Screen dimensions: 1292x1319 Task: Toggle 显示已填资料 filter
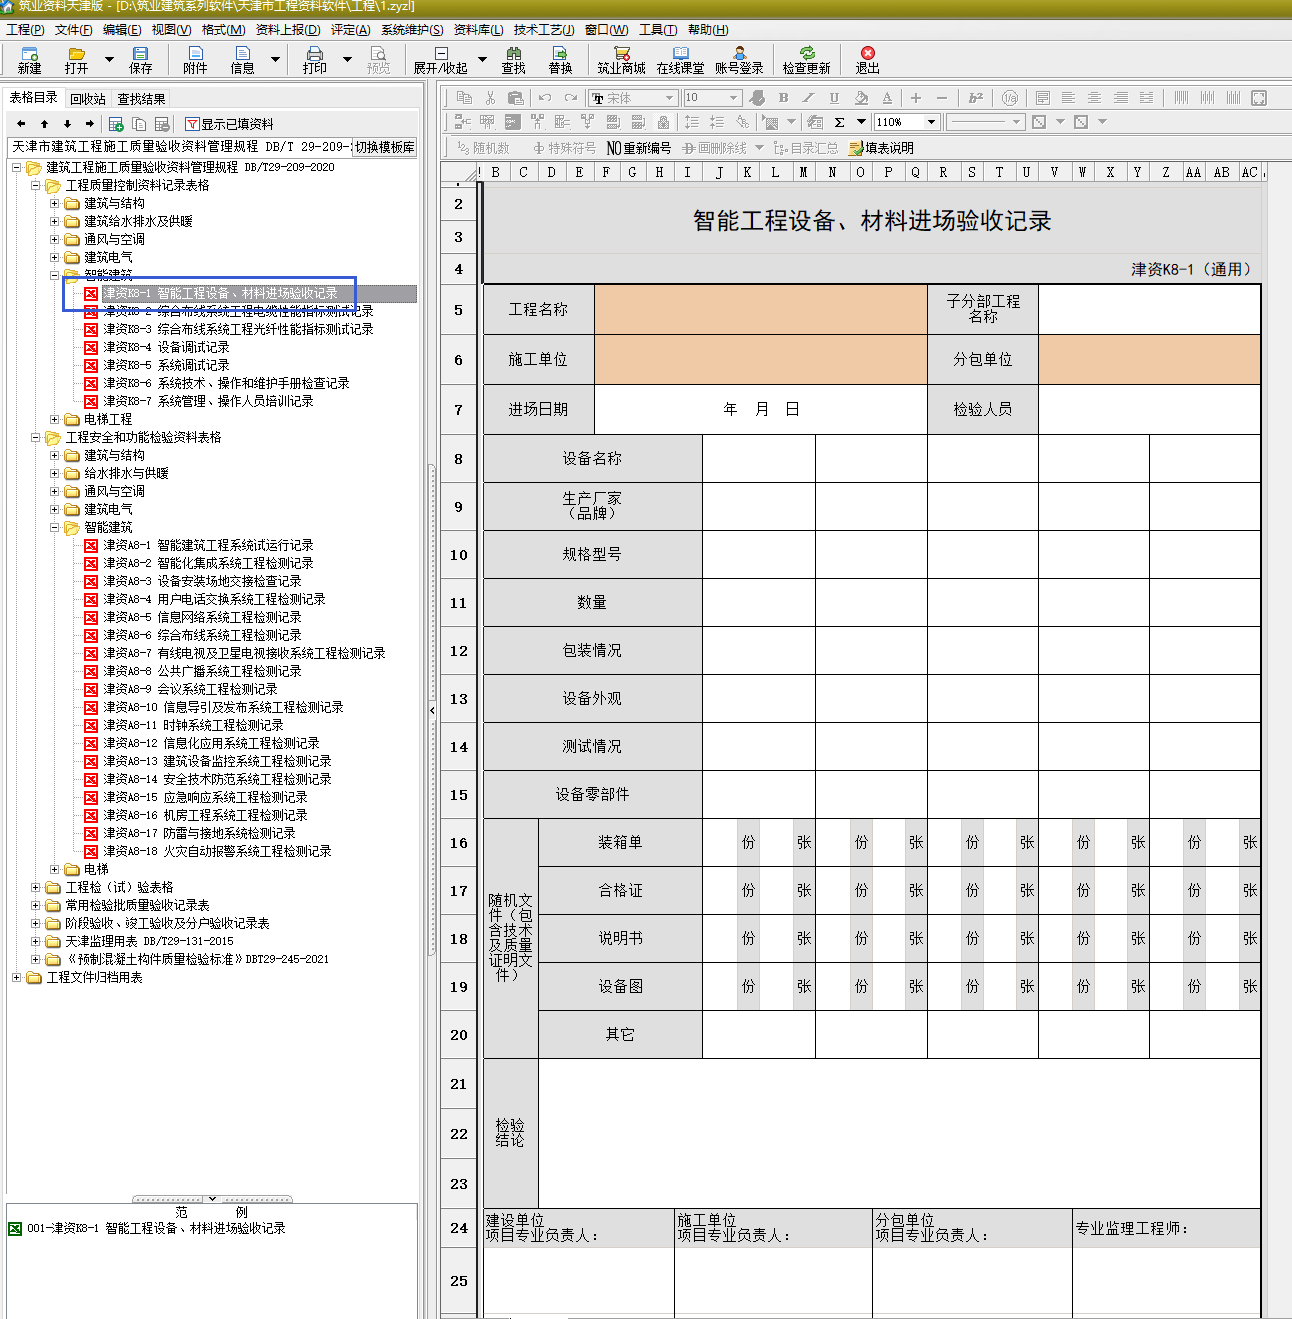coord(229,124)
